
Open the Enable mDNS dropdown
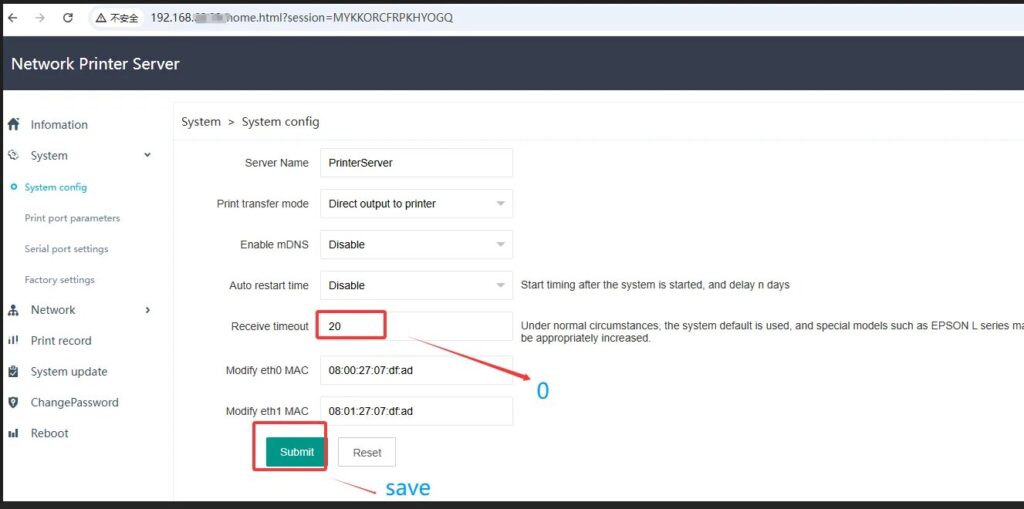point(416,244)
